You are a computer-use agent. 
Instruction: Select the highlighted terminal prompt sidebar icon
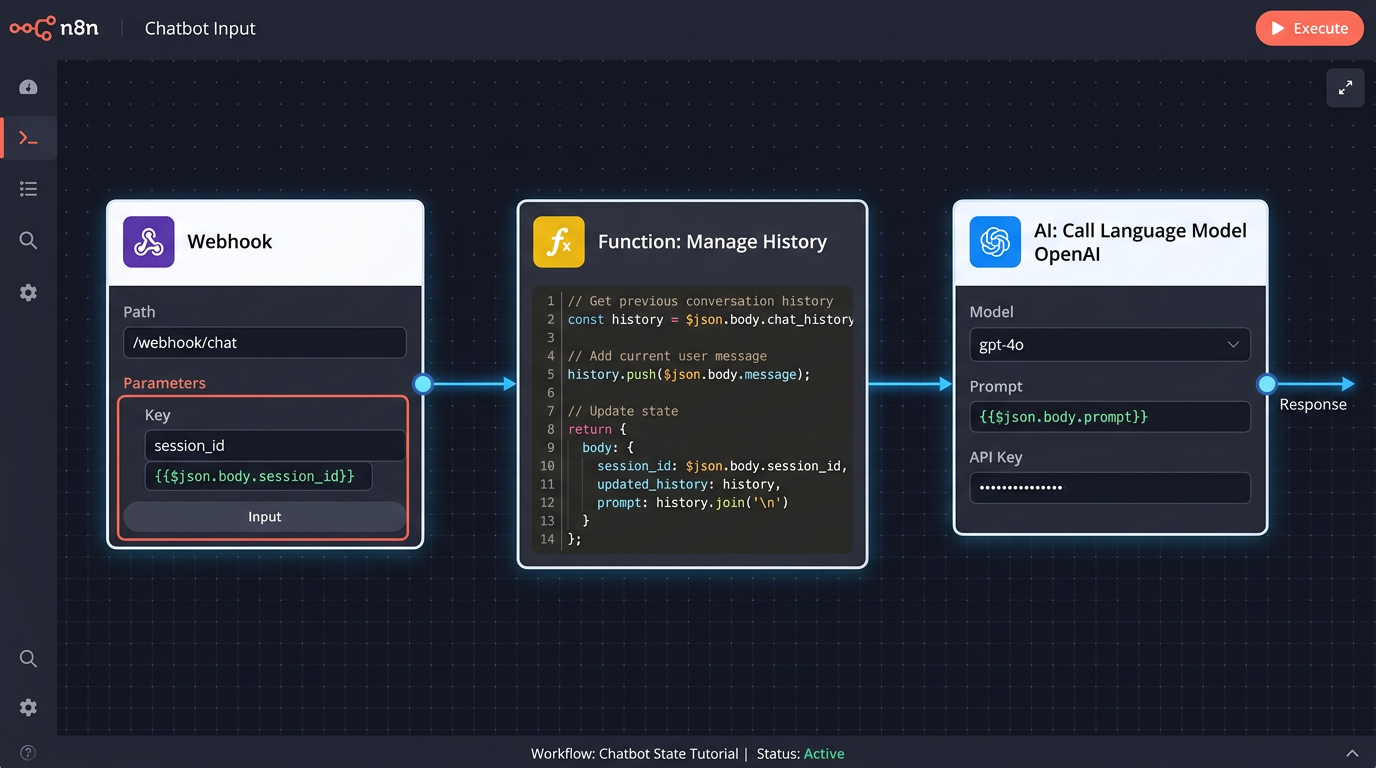coord(28,138)
